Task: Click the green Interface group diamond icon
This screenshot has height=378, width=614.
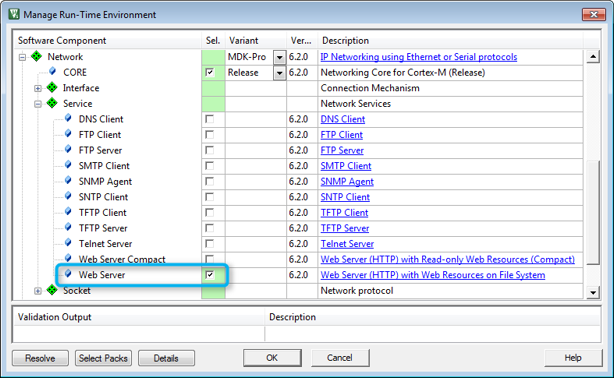Action: [52, 87]
